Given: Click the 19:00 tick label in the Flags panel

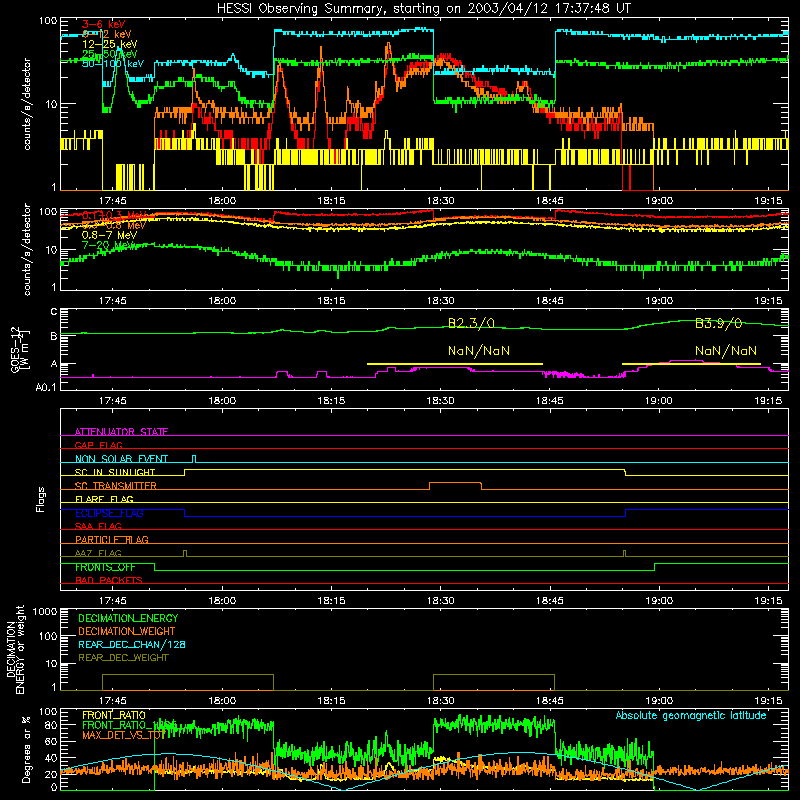Looking at the screenshot, I should pos(659,601).
